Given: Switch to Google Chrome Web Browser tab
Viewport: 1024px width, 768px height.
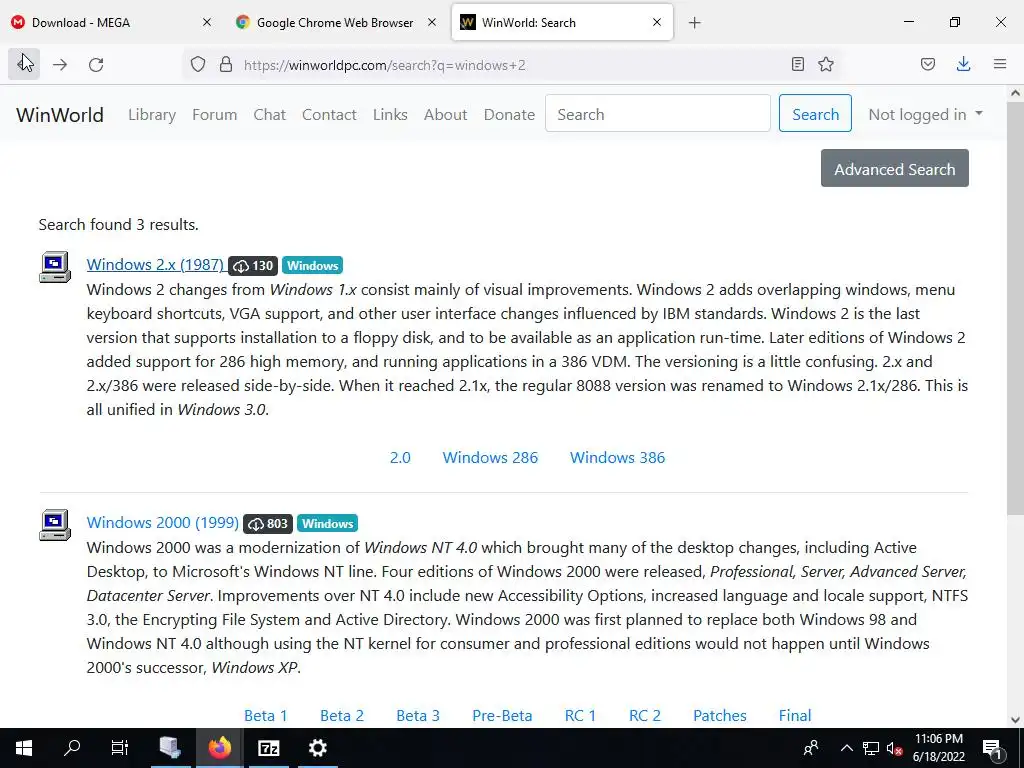Looking at the screenshot, I should tap(336, 23).
